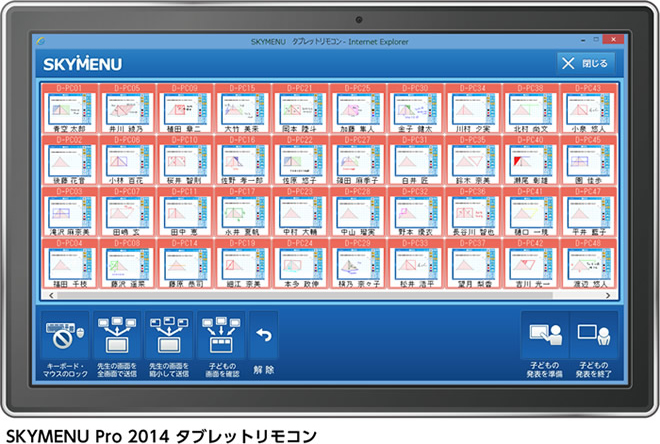Viewport: 660px width, 444px height.
Task: Pick the D-PC31 screen thumbnail
Action: click(415, 160)
